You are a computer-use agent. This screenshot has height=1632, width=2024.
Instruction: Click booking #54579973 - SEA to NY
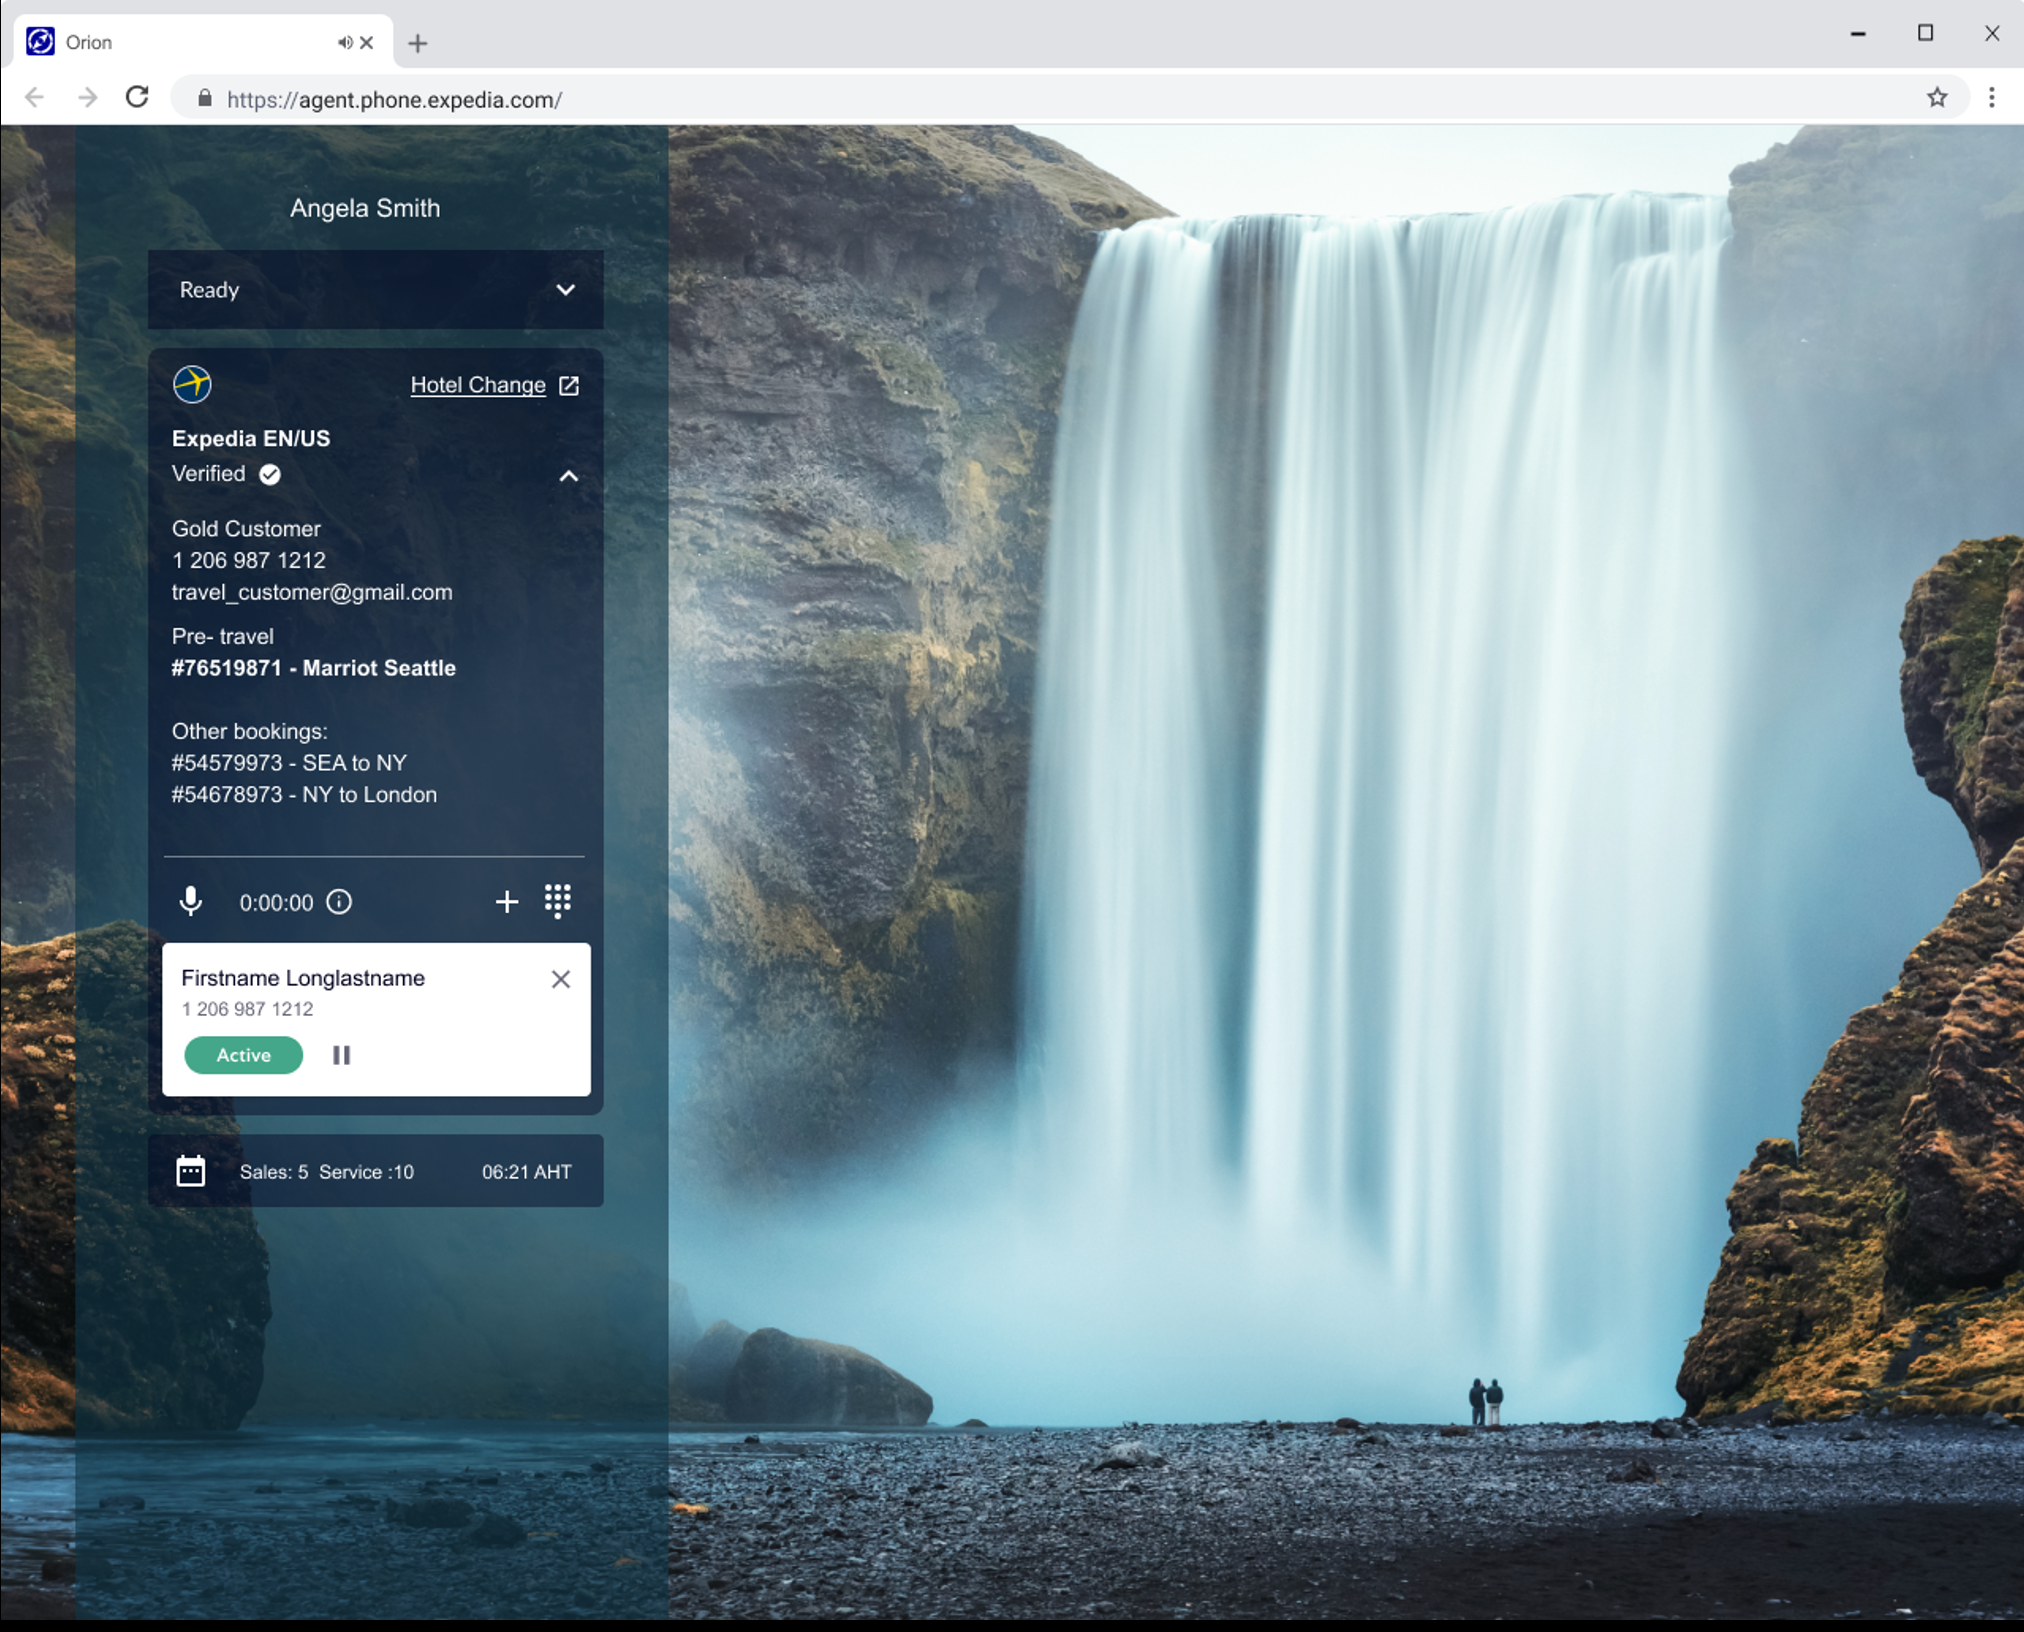[x=289, y=763]
